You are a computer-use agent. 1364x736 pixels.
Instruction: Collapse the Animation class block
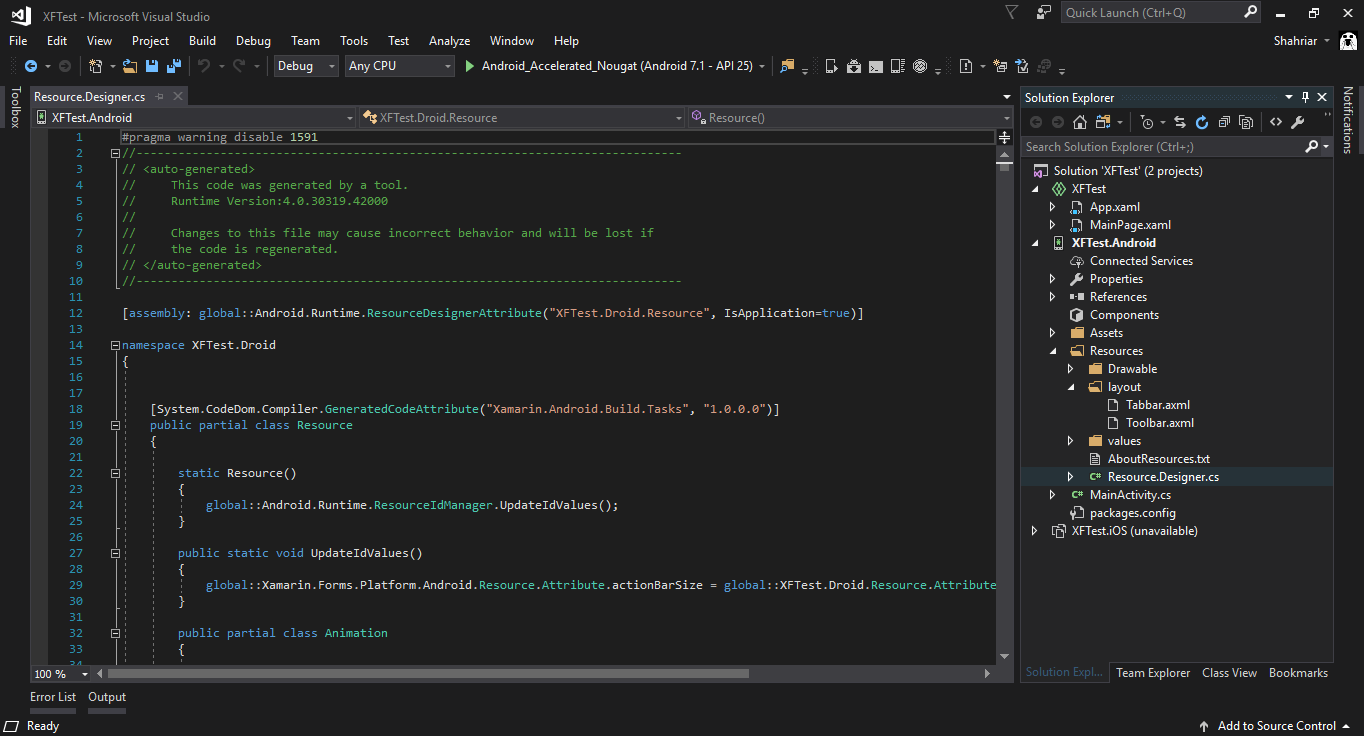[115, 633]
